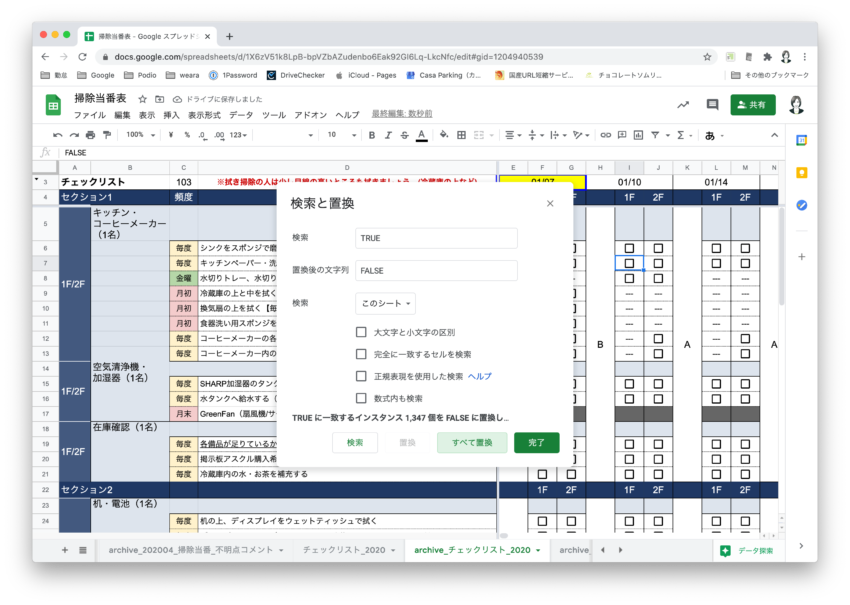Click the すべて置換 button

click(x=471, y=443)
